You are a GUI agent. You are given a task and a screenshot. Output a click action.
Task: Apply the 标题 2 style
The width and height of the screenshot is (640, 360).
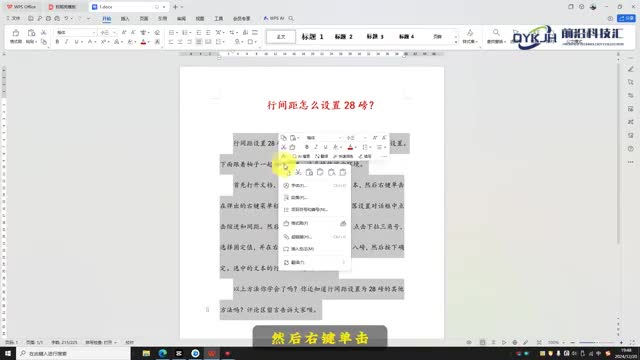[x=343, y=37]
